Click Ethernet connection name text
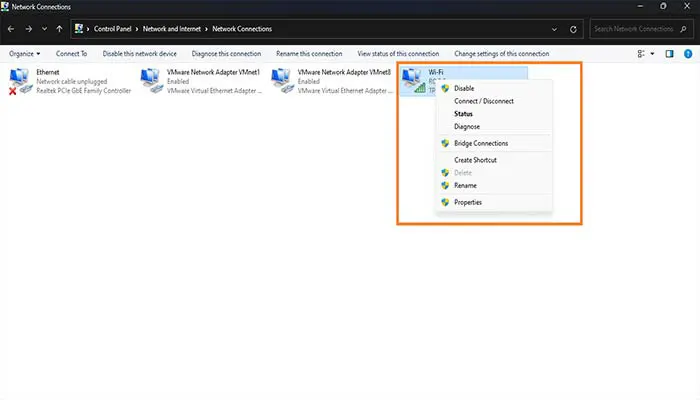 pyautogui.click(x=48, y=72)
